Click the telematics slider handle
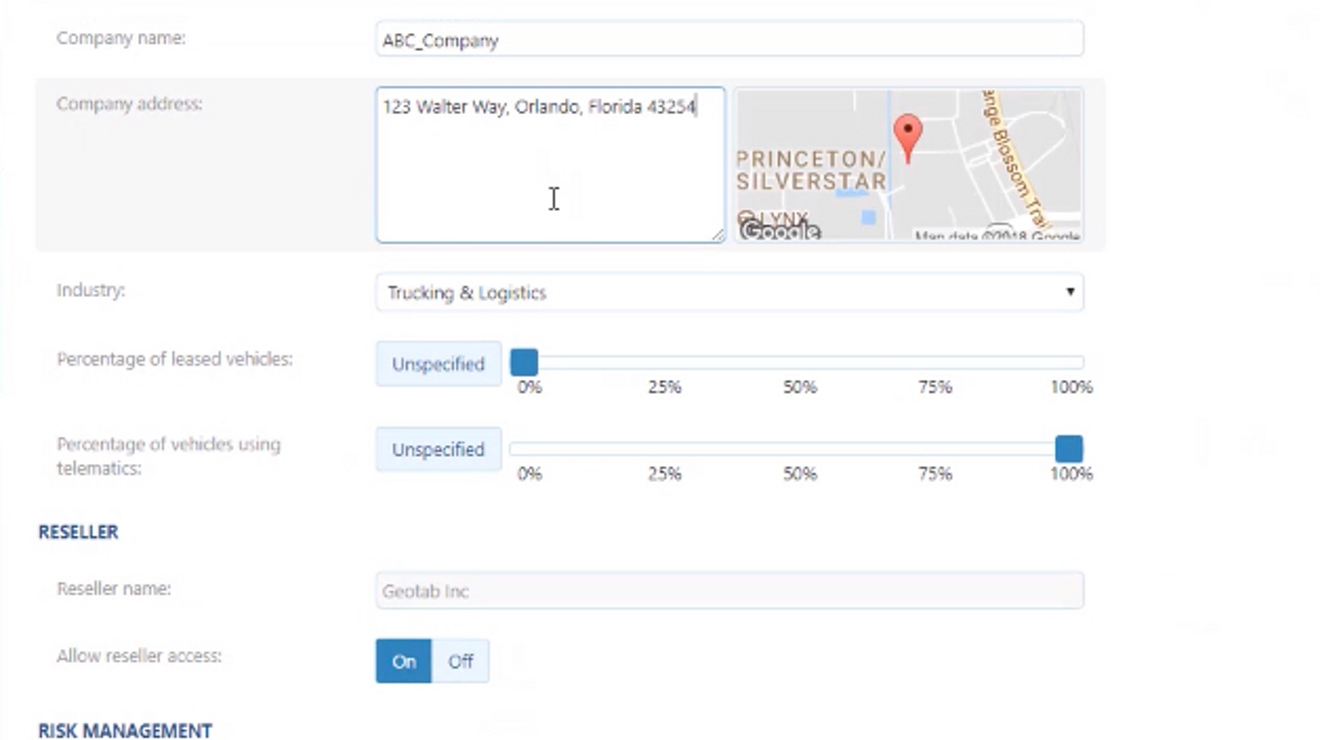The image size is (1320, 740). pyautogui.click(x=1068, y=449)
